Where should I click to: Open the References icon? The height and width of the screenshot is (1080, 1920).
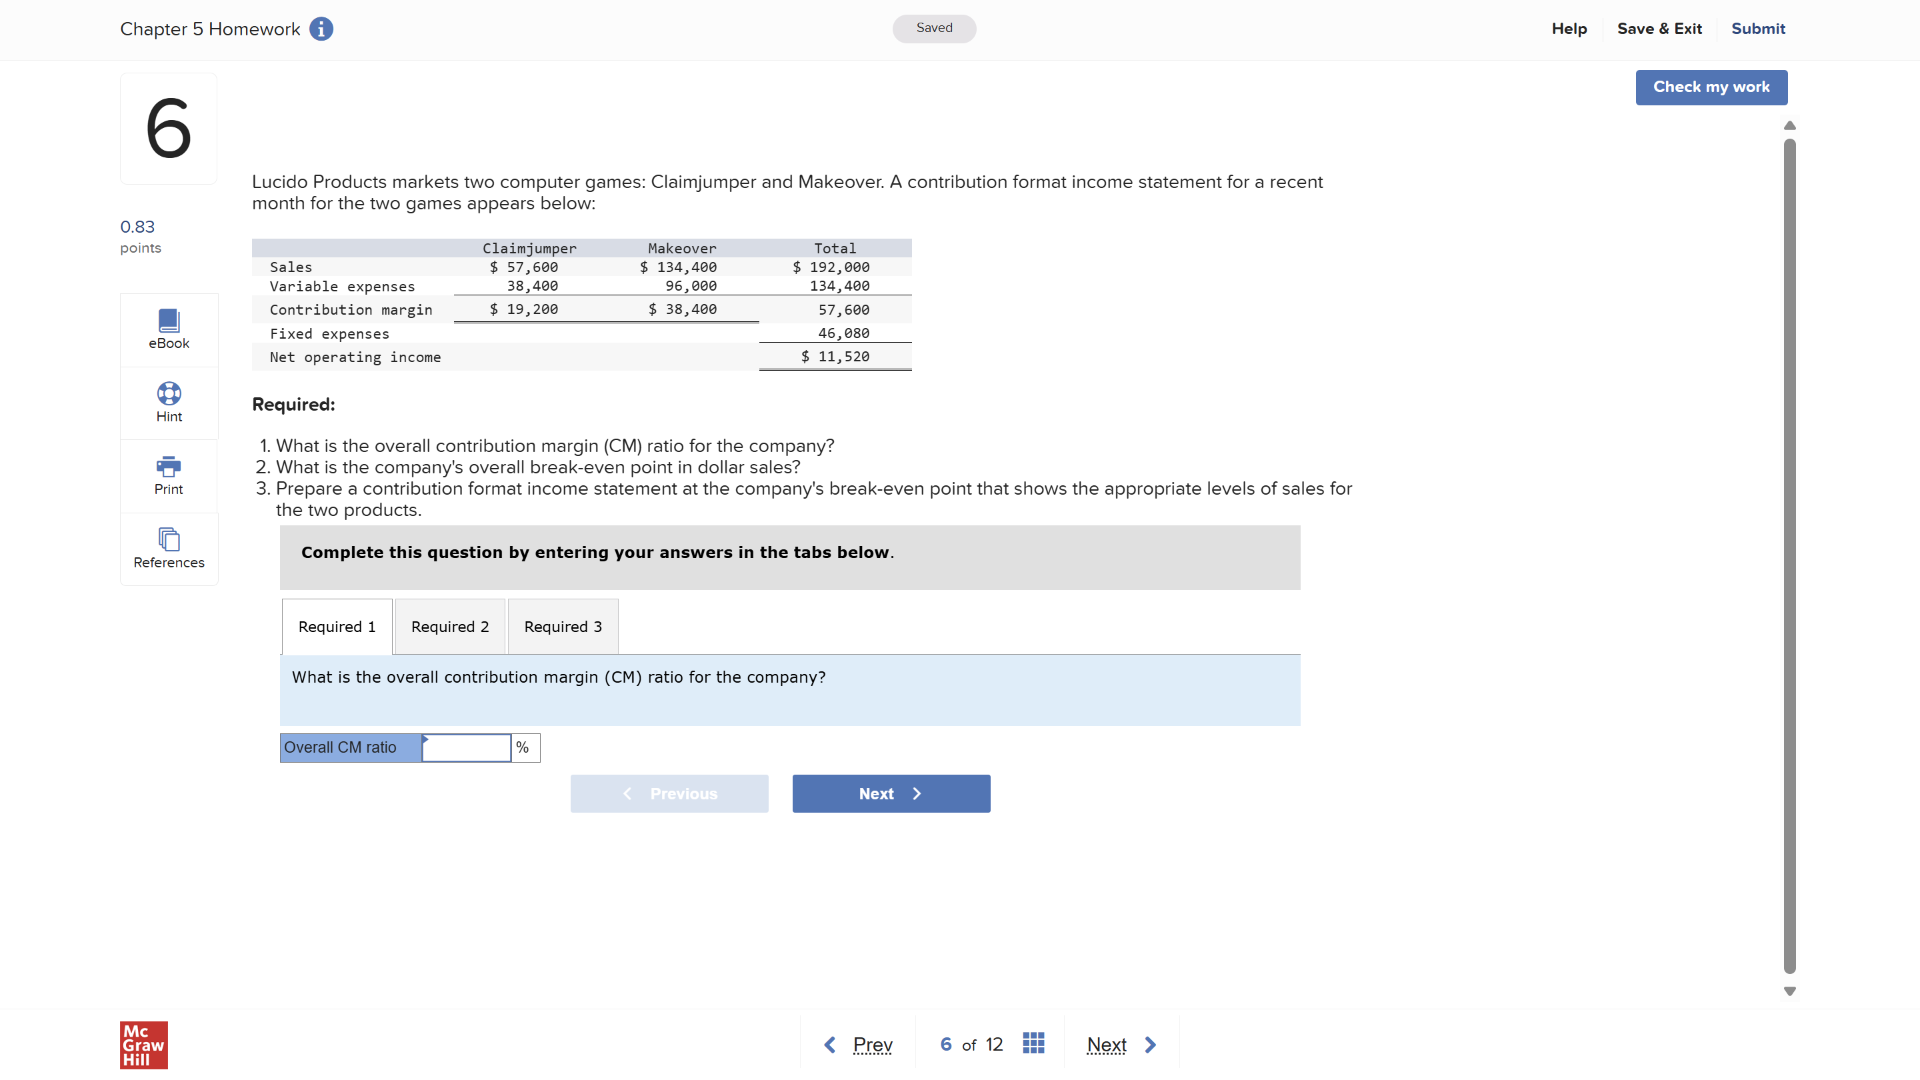tap(168, 548)
